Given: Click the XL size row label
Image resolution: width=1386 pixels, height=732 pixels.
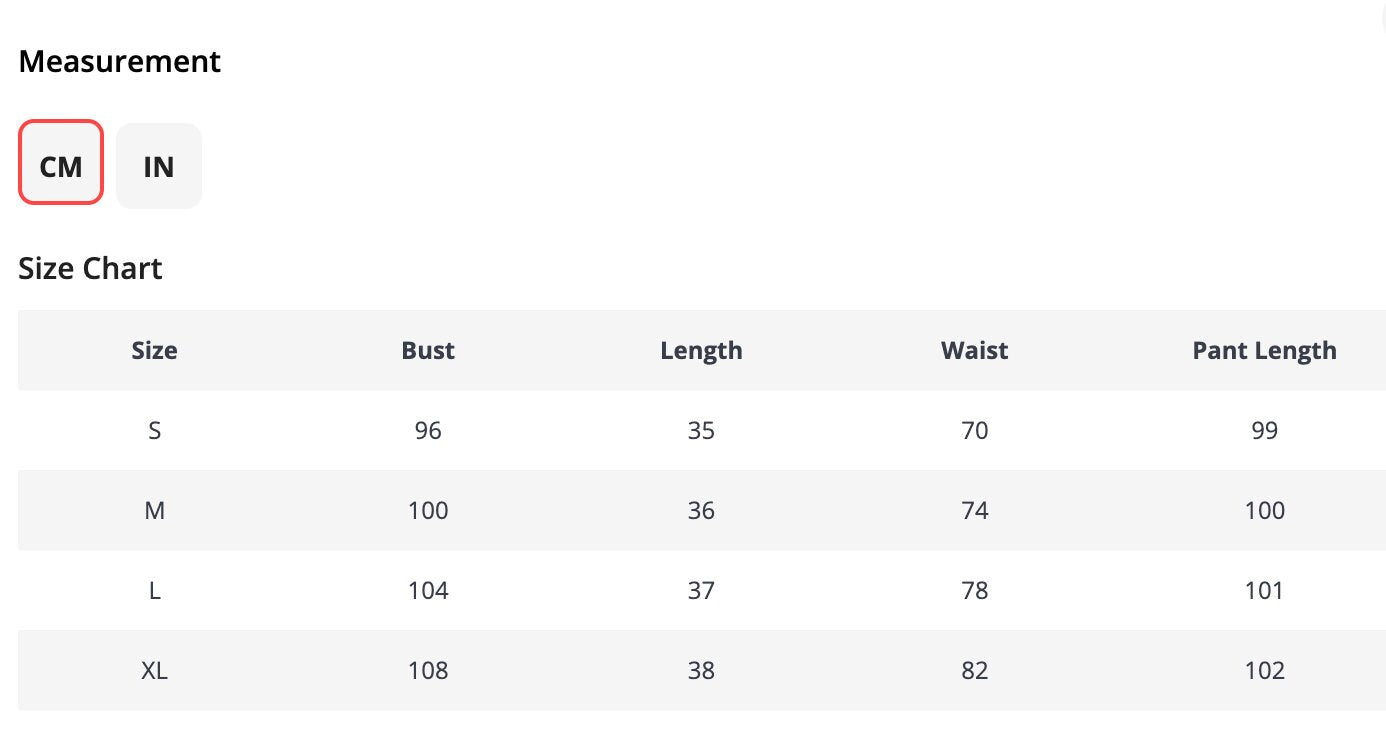Looking at the screenshot, I should coord(154,671).
